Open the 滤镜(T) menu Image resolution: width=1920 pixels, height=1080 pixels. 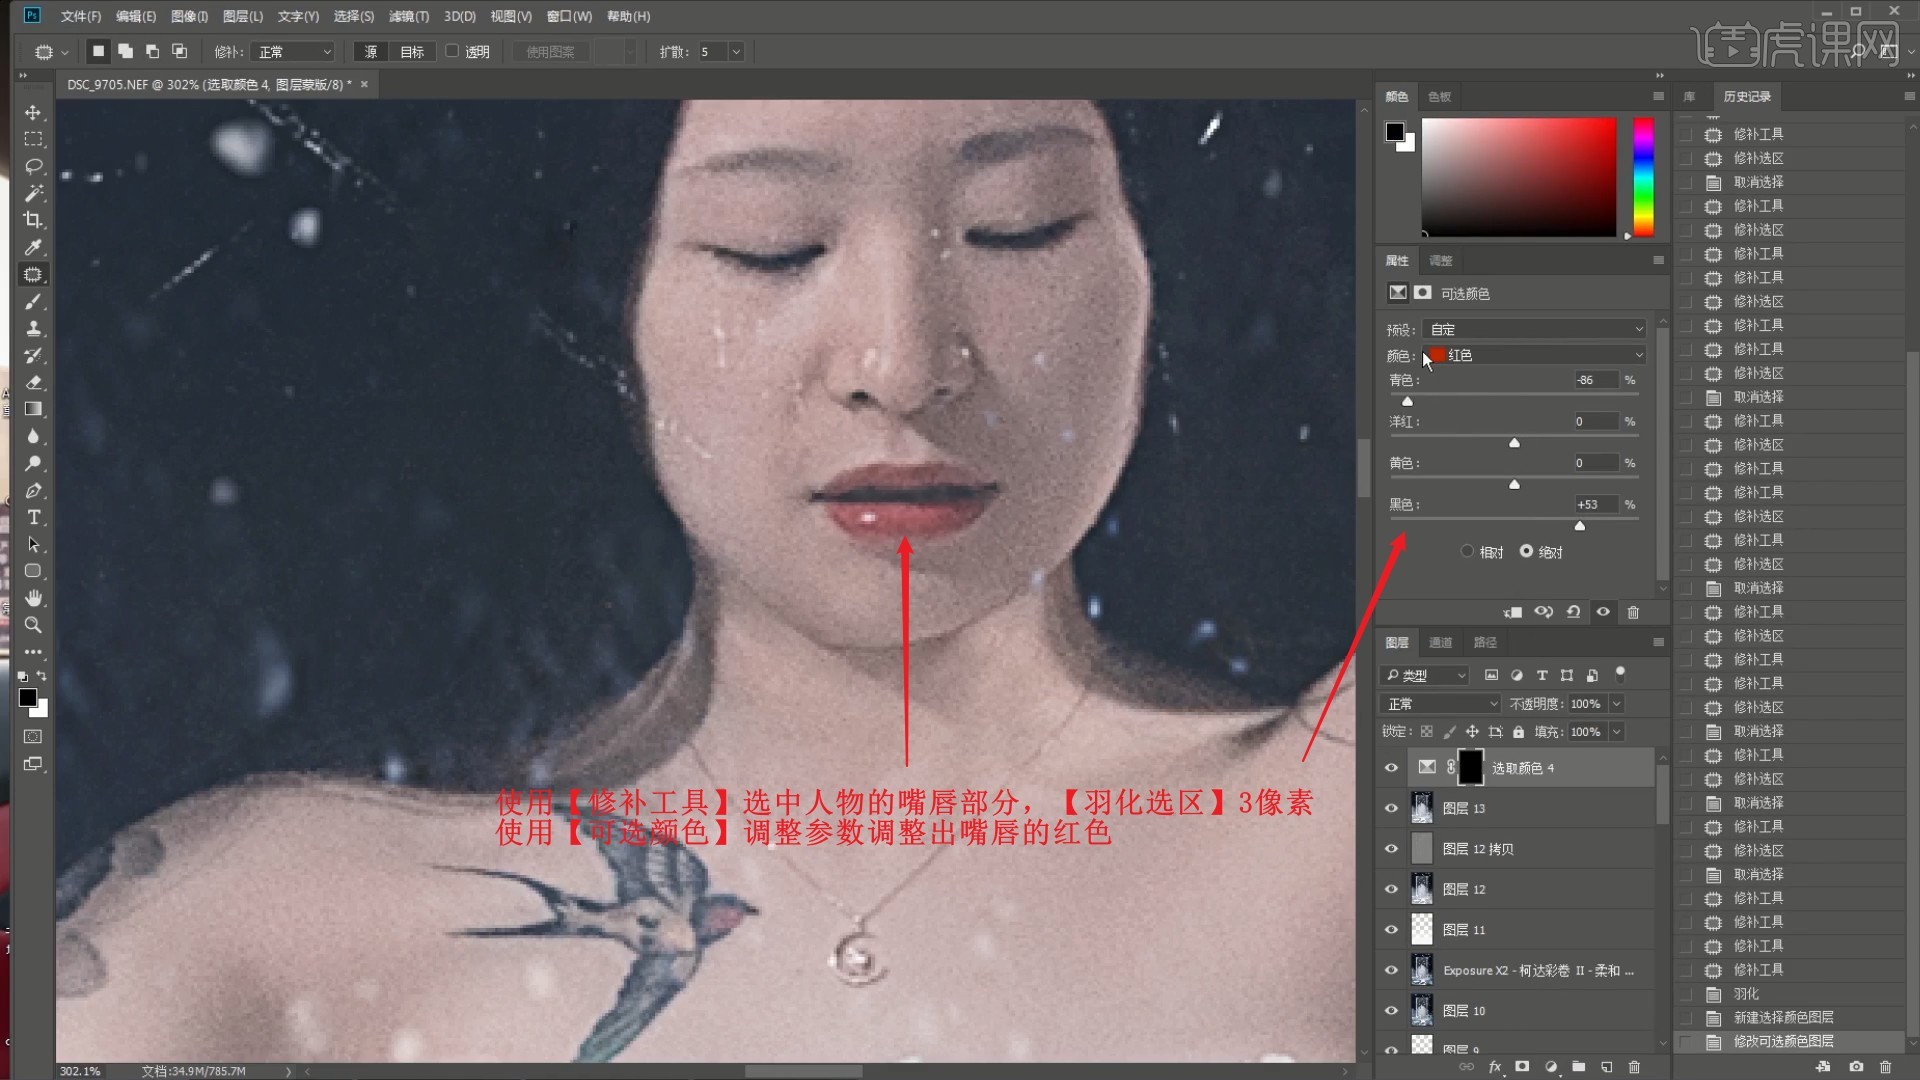tap(408, 16)
